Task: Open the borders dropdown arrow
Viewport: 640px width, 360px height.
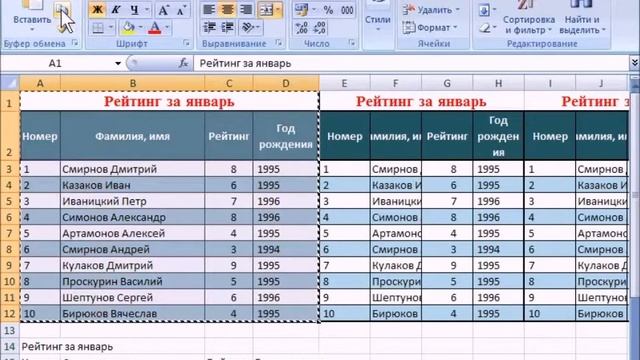Action: click(x=111, y=28)
